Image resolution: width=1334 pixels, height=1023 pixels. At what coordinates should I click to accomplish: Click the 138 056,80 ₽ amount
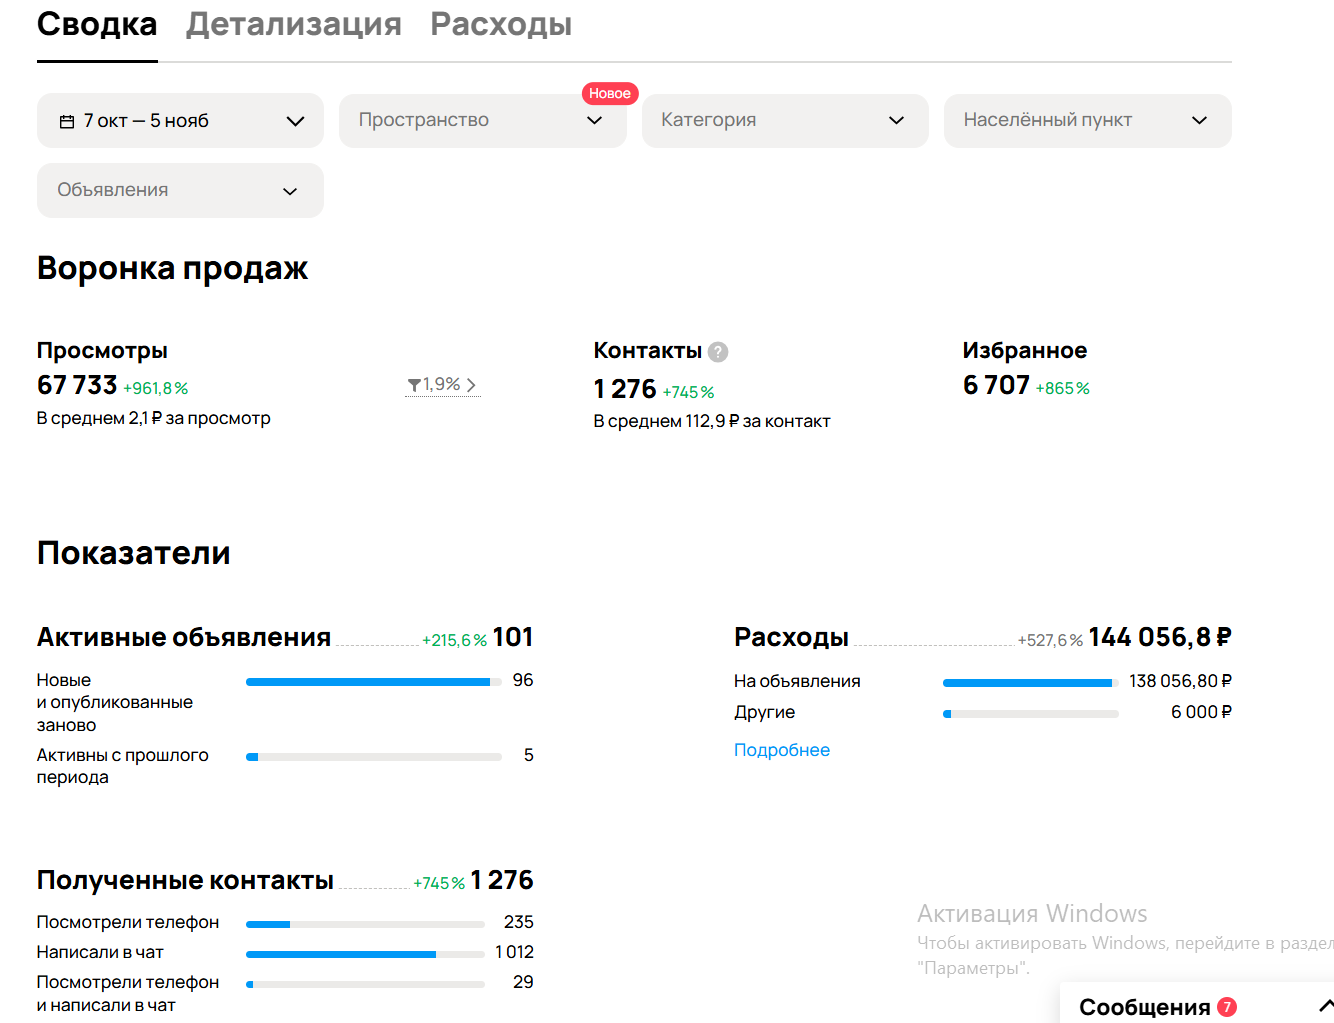click(x=1180, y=681)
